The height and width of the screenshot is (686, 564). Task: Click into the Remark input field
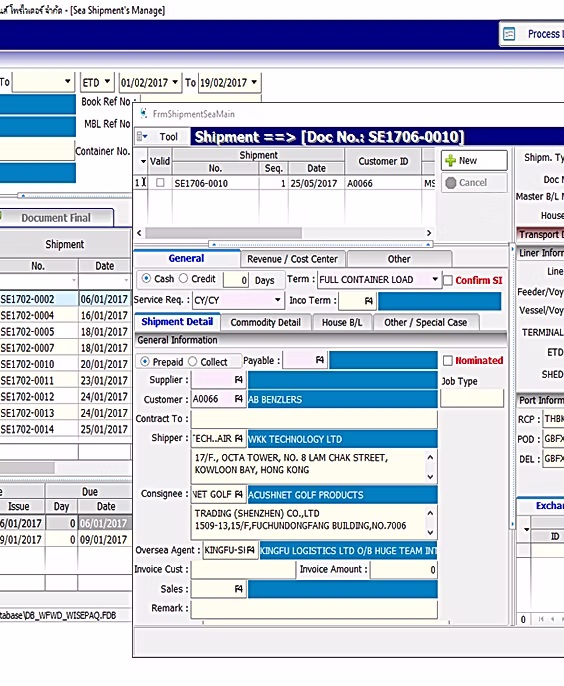[x=314, y=609]
